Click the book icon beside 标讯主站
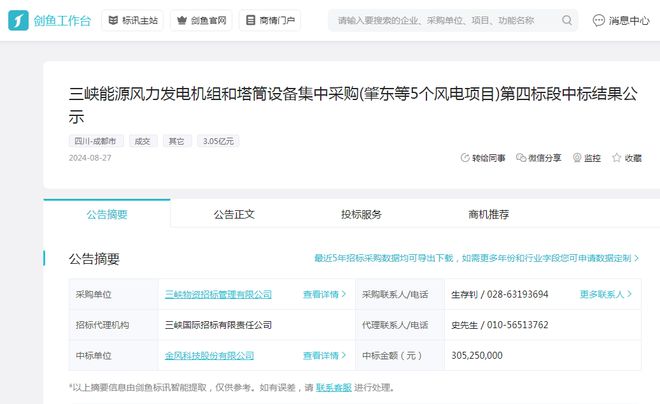Image resolution: width=660 pixels, height=404 pixels. point(113,20)
